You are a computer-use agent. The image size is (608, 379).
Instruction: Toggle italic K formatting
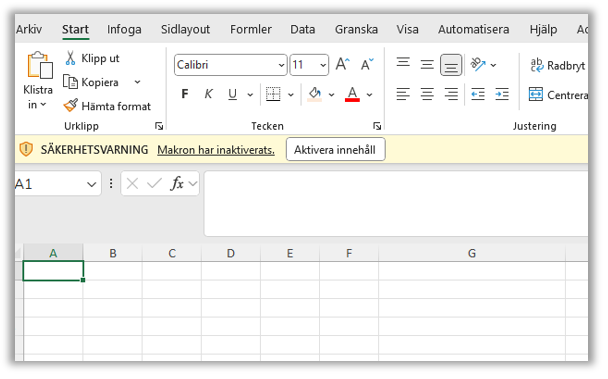[x=208, y=94]
